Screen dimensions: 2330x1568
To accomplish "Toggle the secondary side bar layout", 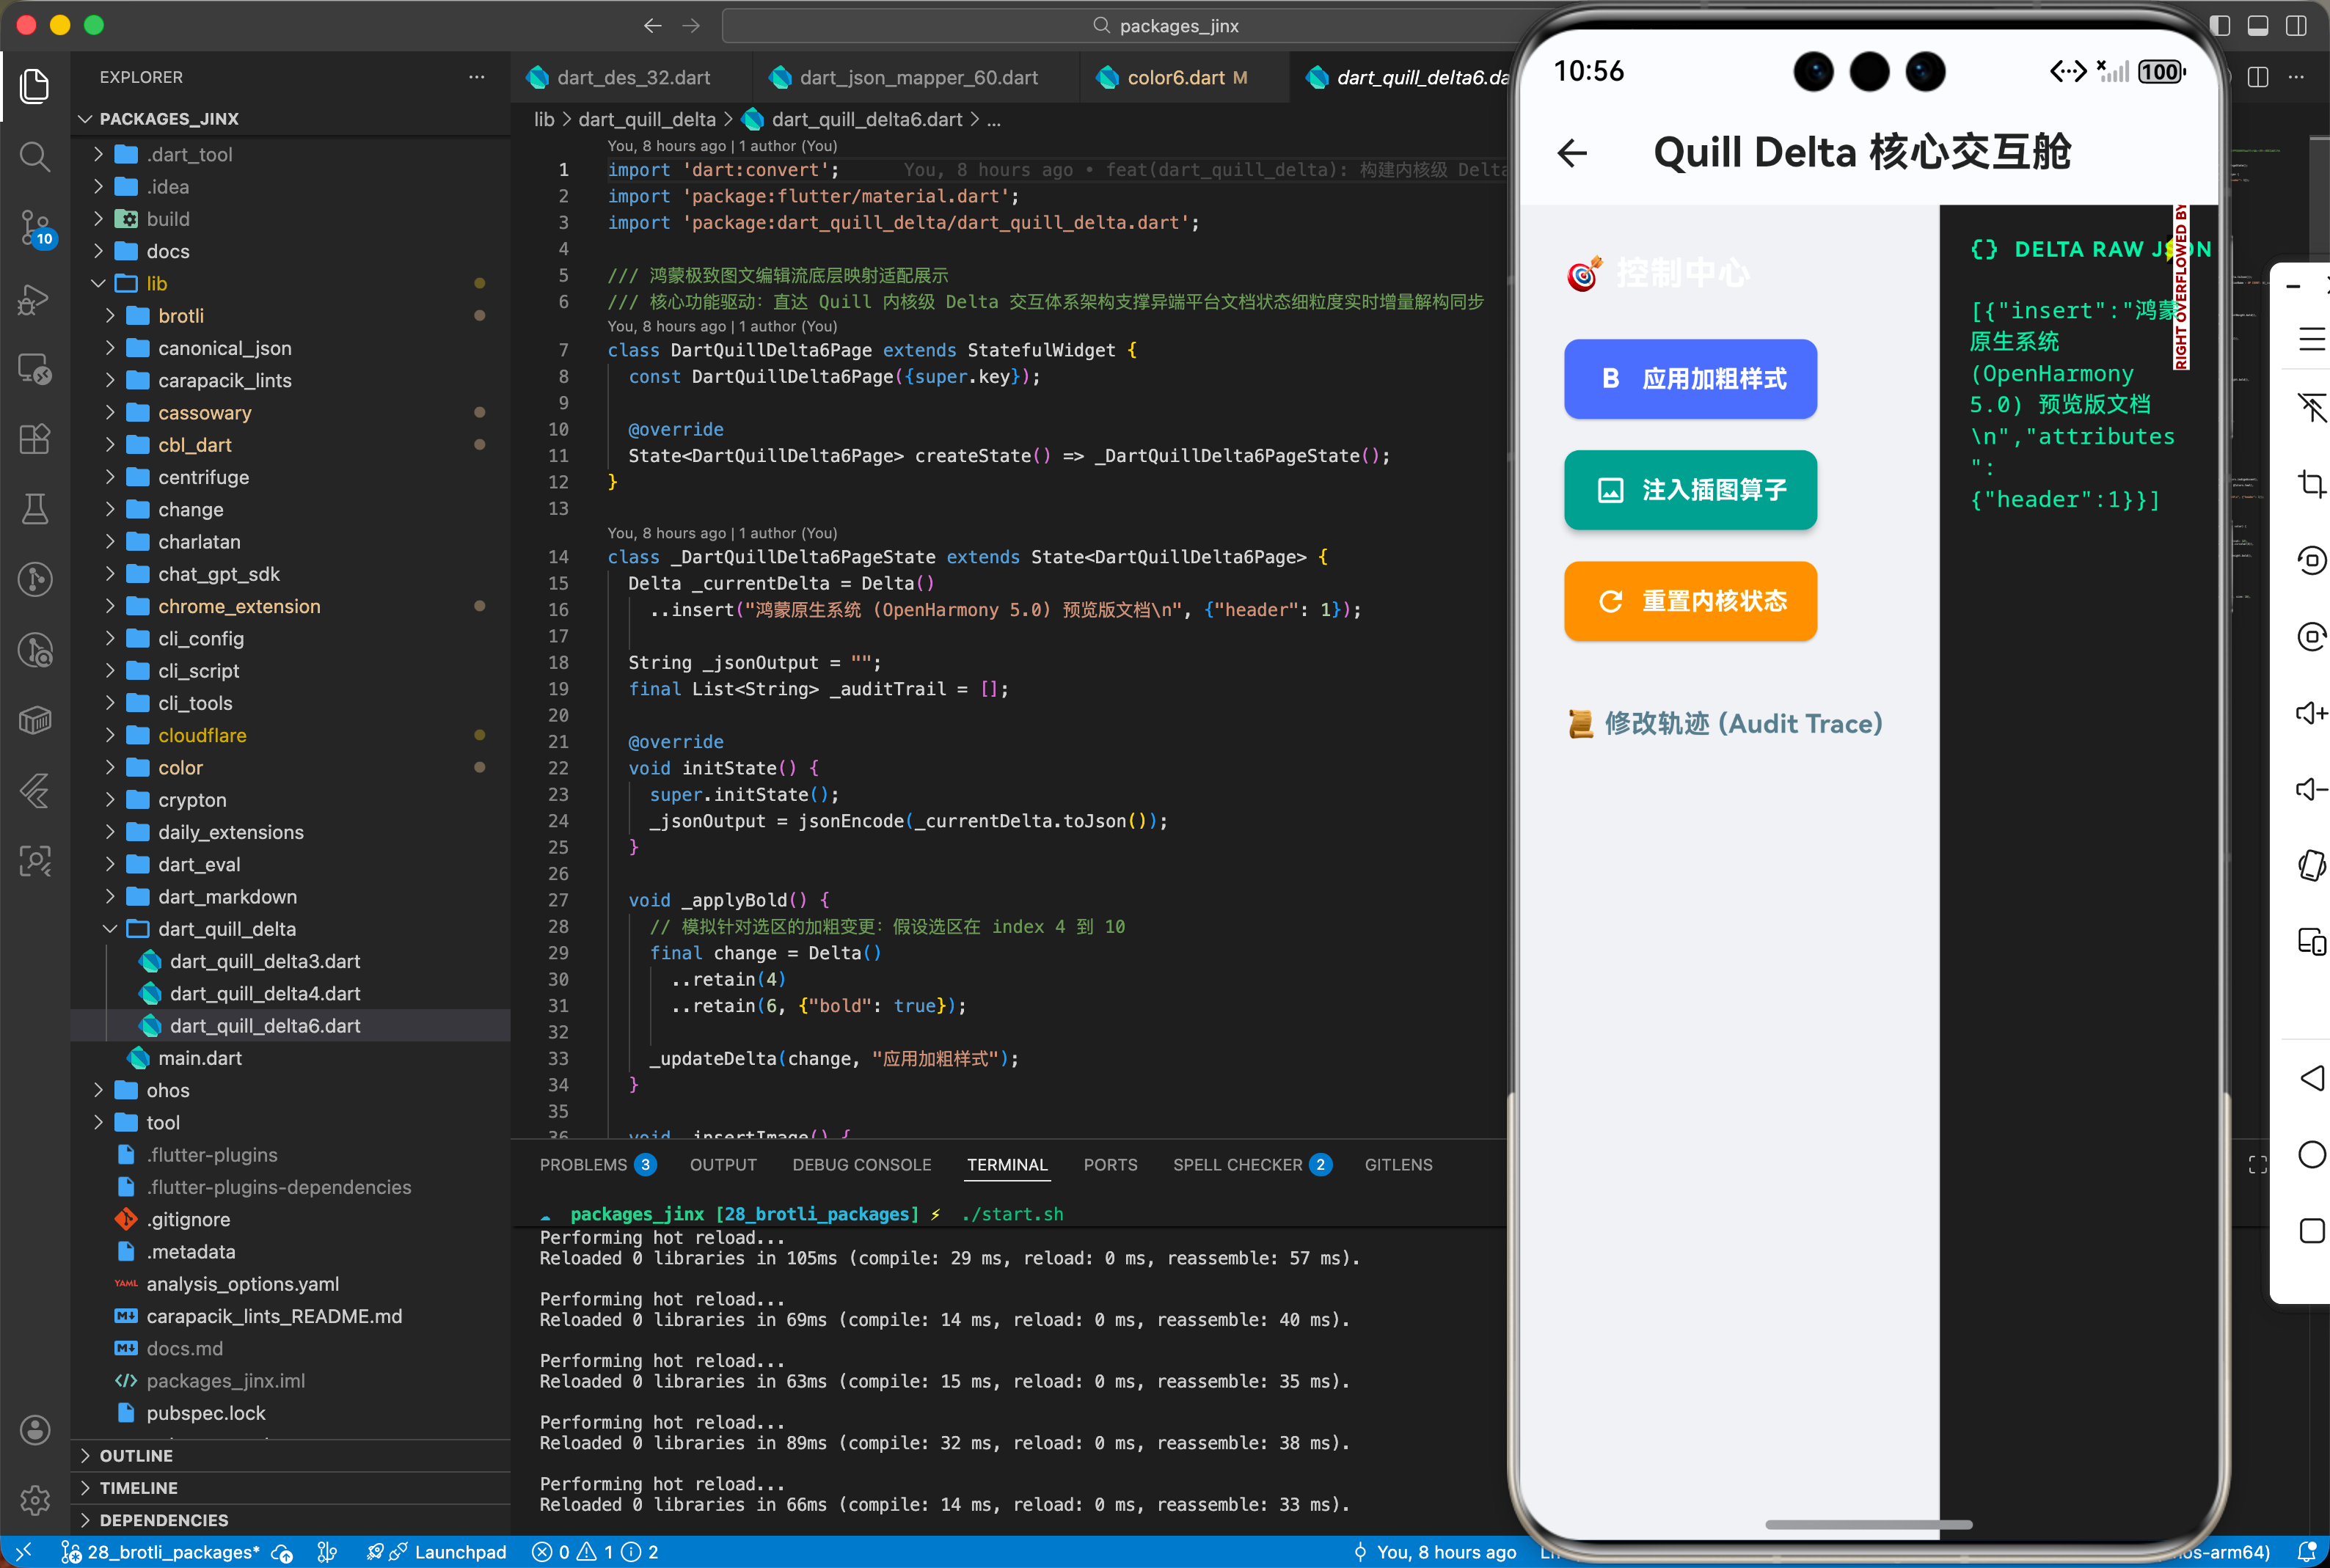I will [2296, 26].
